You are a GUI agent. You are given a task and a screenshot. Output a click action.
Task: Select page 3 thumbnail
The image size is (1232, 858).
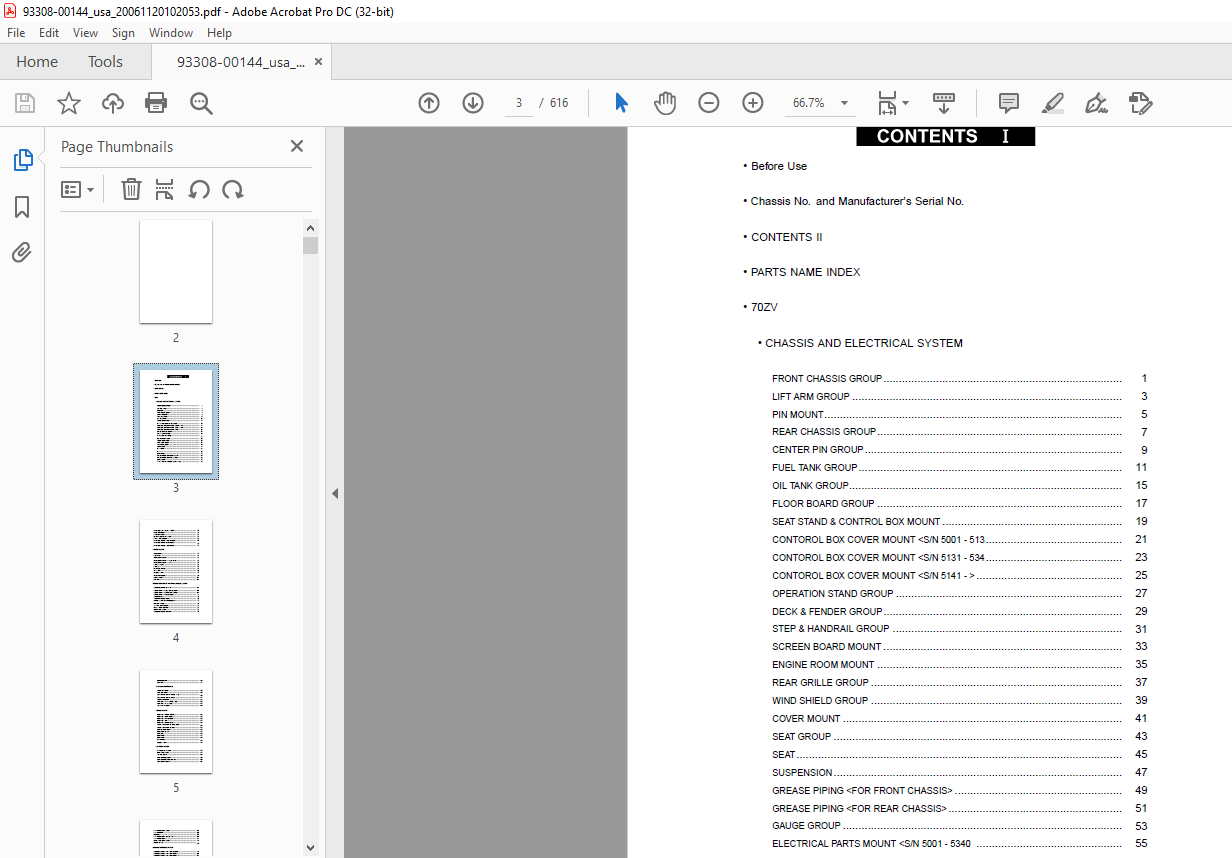[x=176, y=421]
